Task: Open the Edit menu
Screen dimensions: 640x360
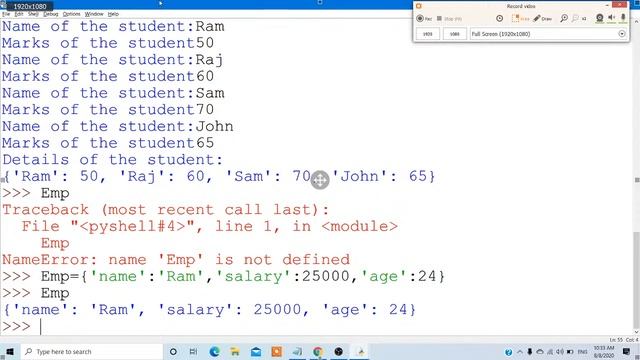Action: [x=19, y=14]
